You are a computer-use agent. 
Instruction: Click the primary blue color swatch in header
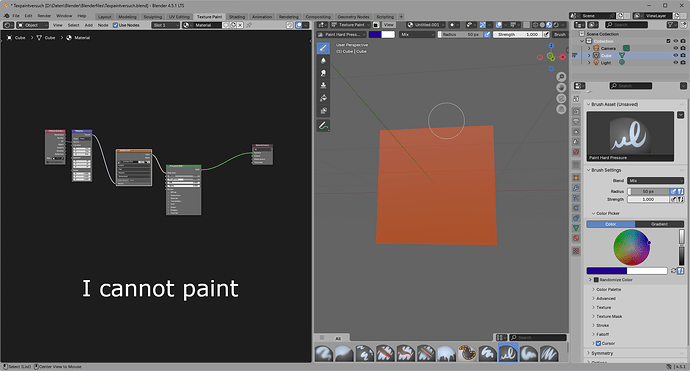click(375, 34)
